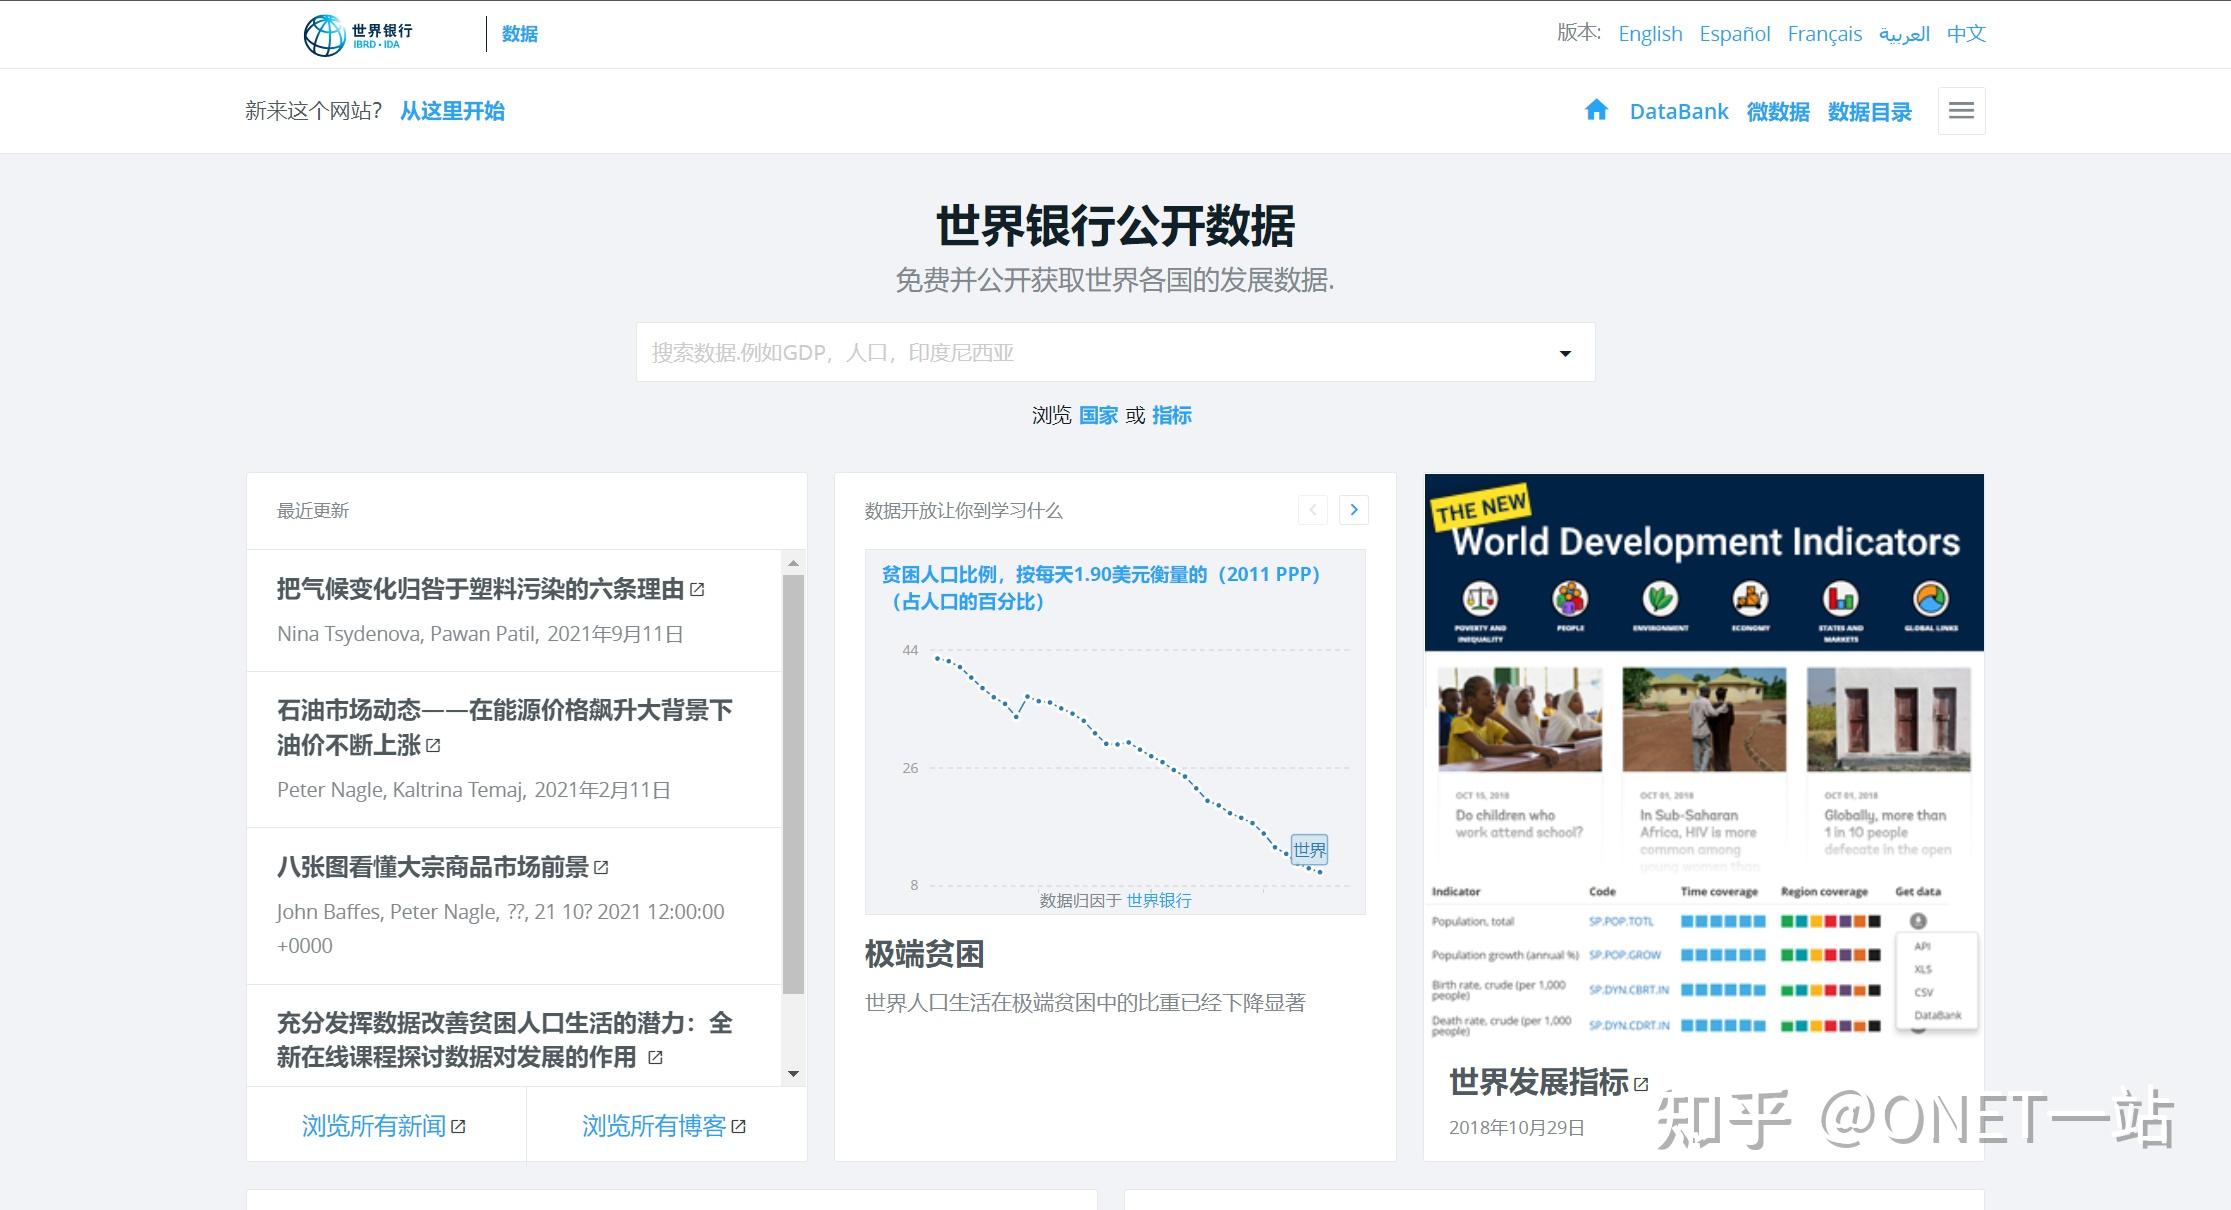Open 微数据 link
This screenshot has height=1210, width=2231.
click(1777, 111)
